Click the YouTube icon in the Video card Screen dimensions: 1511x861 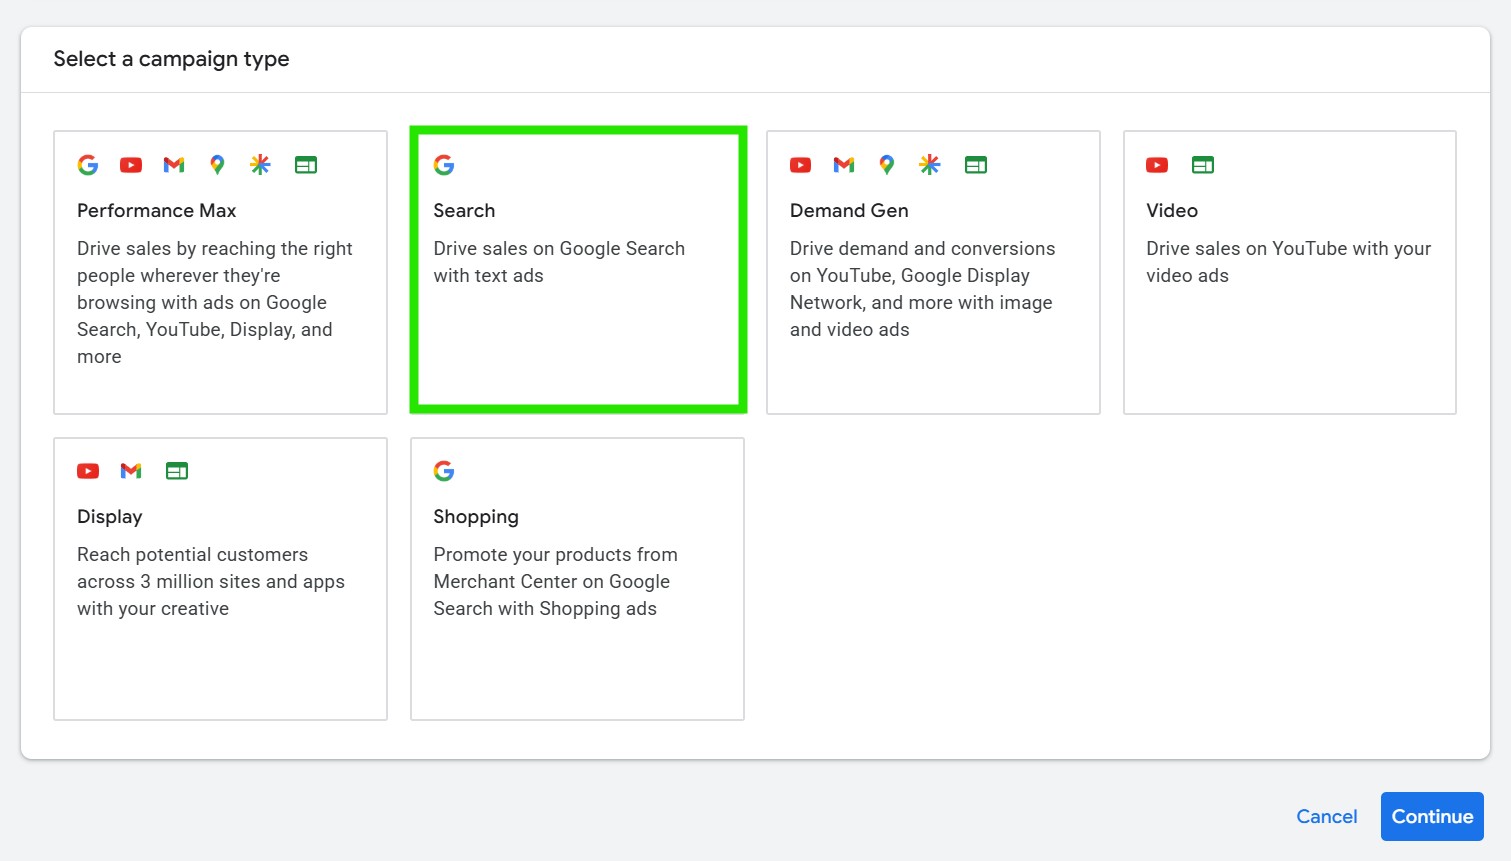pyautogui.click(x=1157, y=165)
